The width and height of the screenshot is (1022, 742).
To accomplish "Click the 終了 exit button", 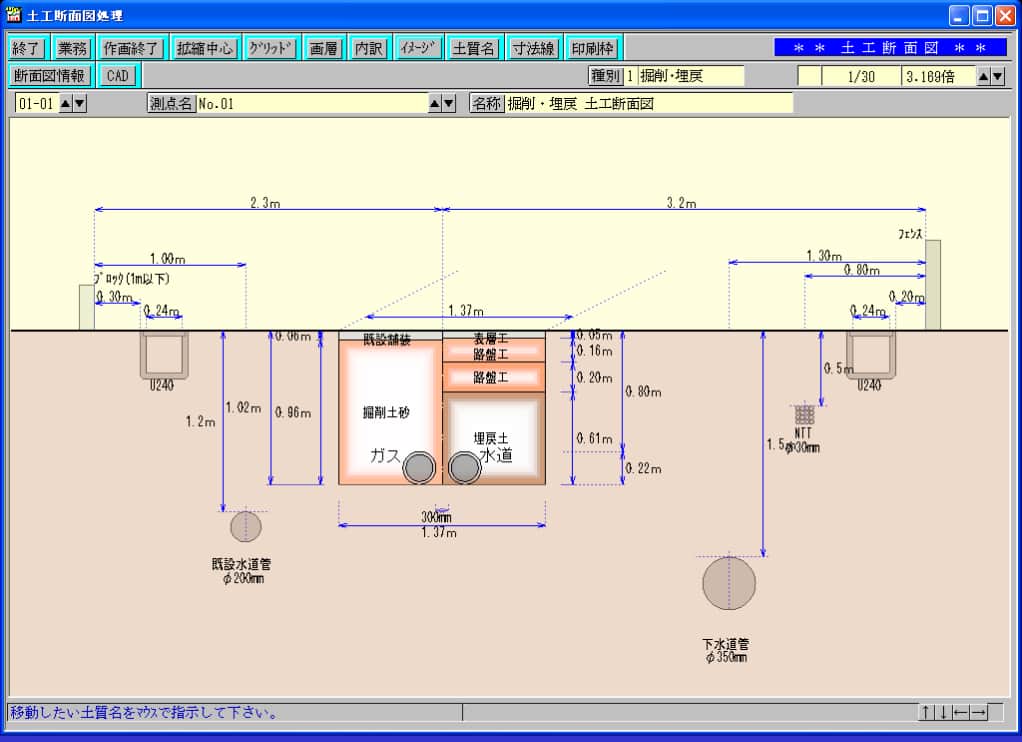I will (x=27, y=48).
